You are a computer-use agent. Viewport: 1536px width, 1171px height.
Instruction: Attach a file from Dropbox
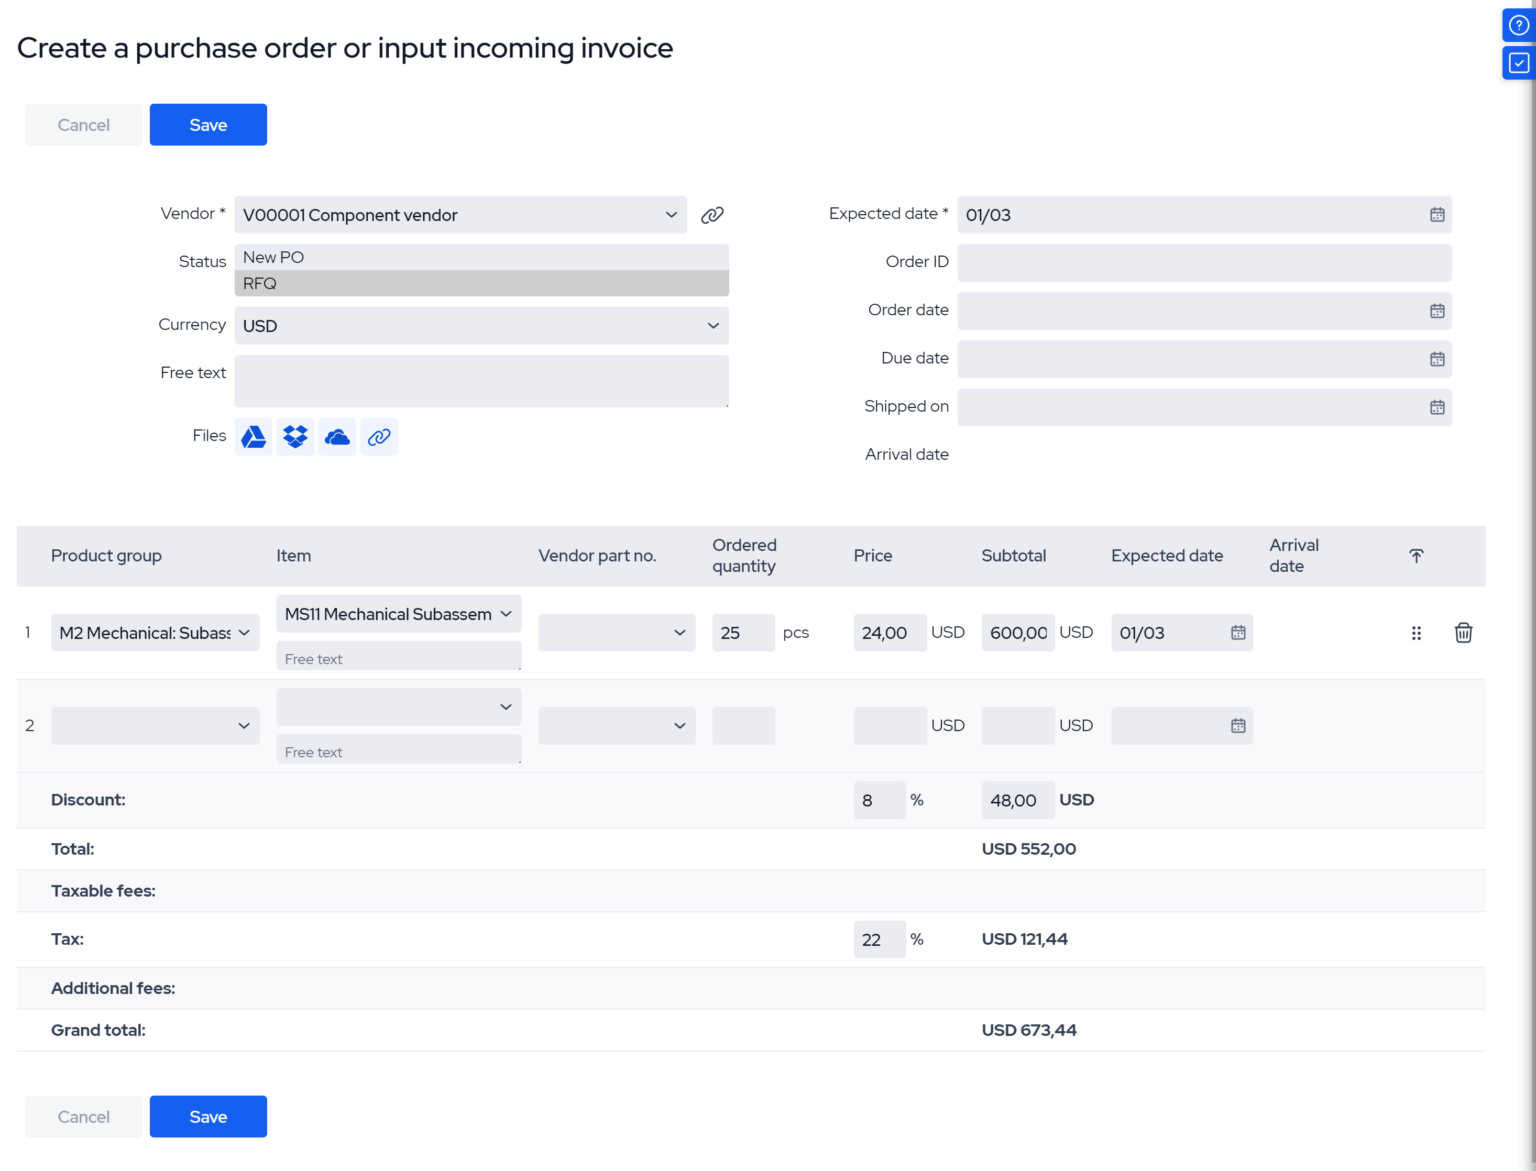click(x=295, y=436)
